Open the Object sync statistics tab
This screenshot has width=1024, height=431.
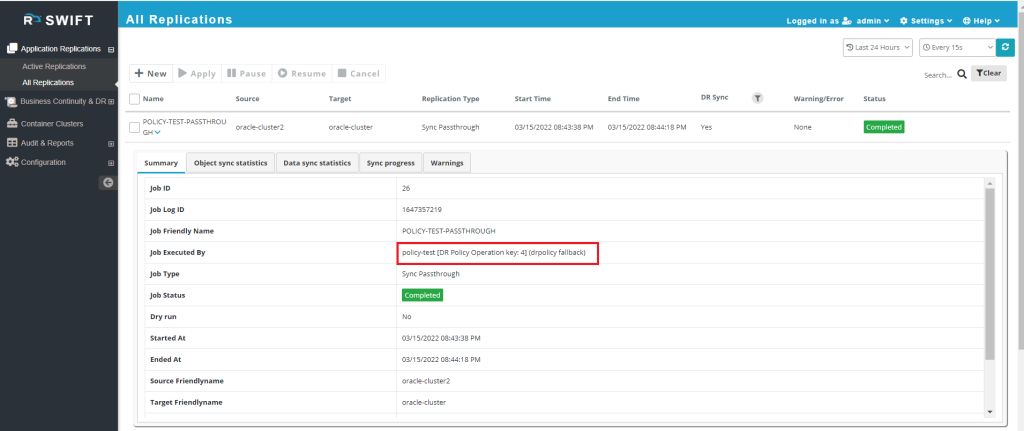coord(231,163)
